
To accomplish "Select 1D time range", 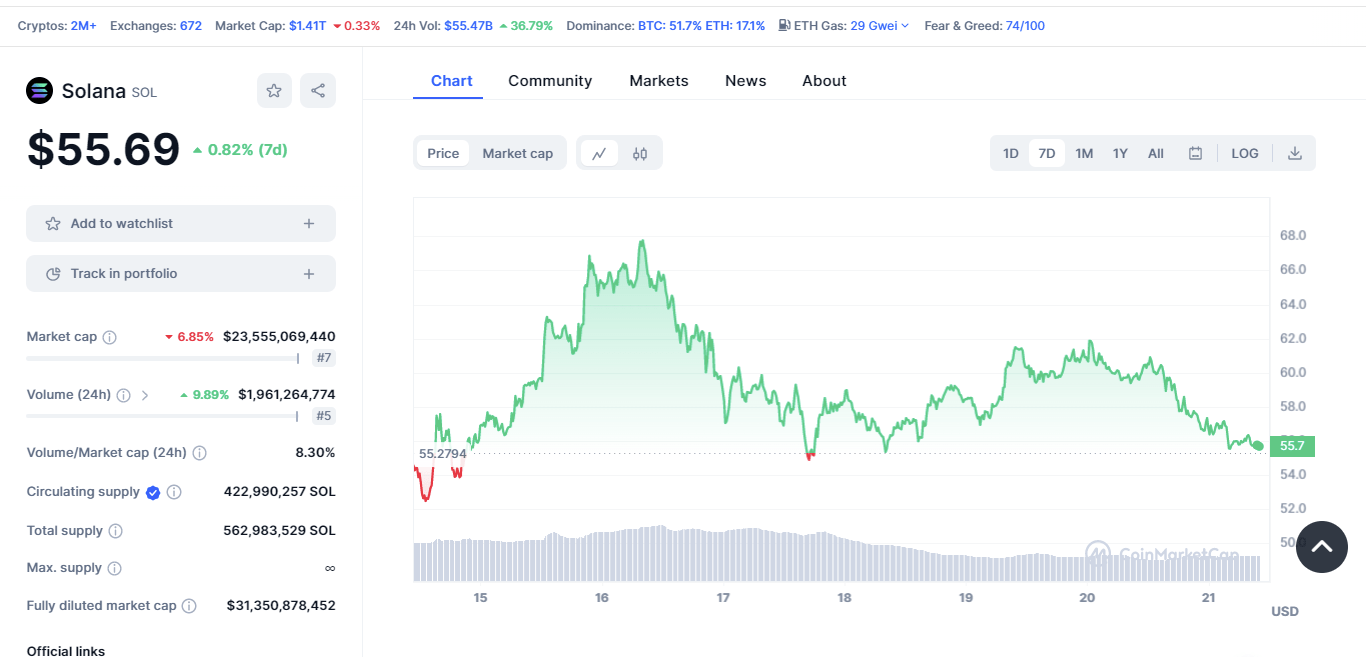I will (1011, 153).
